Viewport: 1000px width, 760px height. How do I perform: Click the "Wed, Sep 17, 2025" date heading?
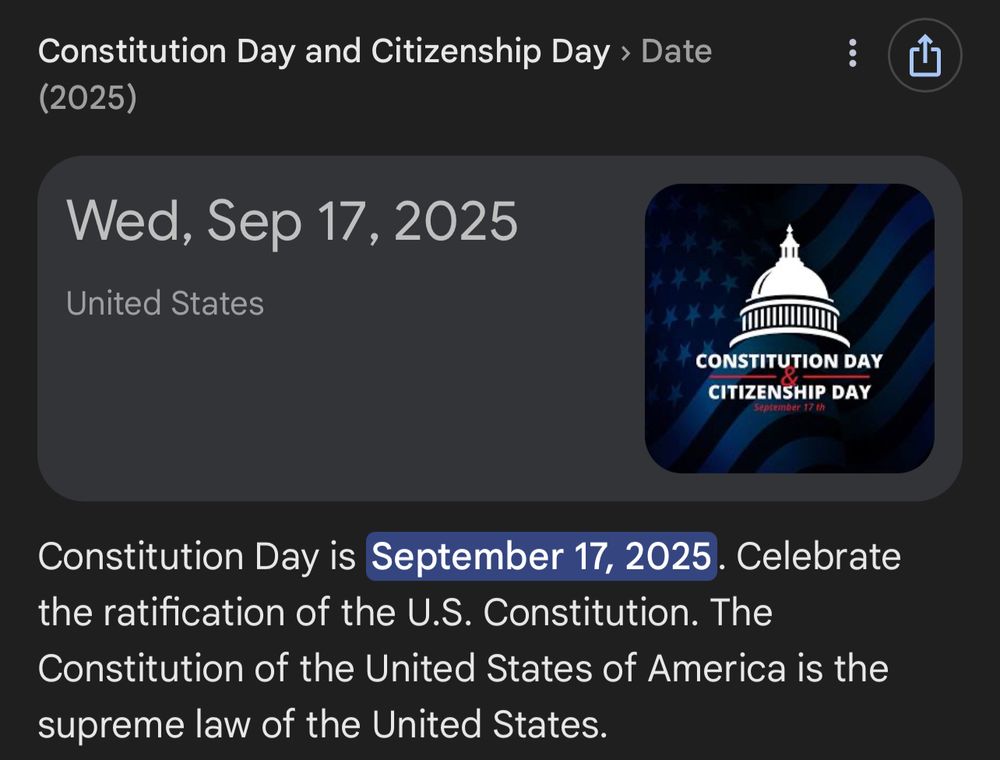pyautogui.click(x=292, y=221)
